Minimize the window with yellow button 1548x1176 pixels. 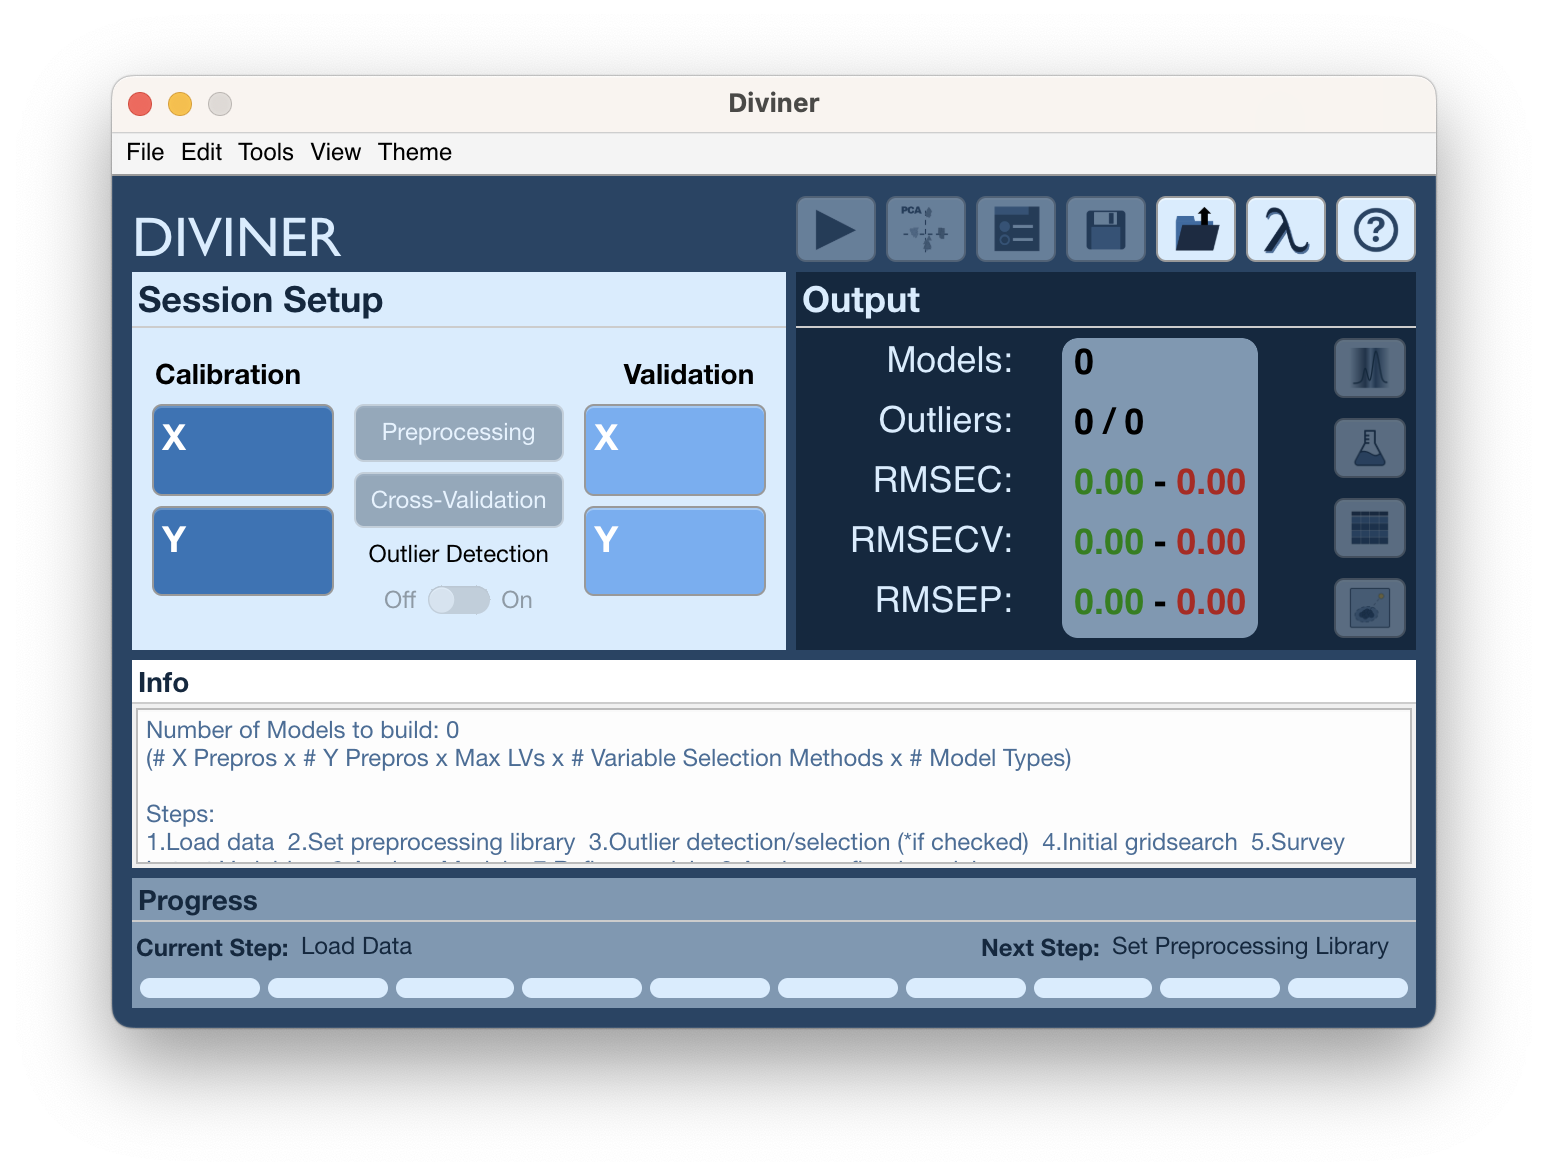pyautogui.click(x=180, y=104)
